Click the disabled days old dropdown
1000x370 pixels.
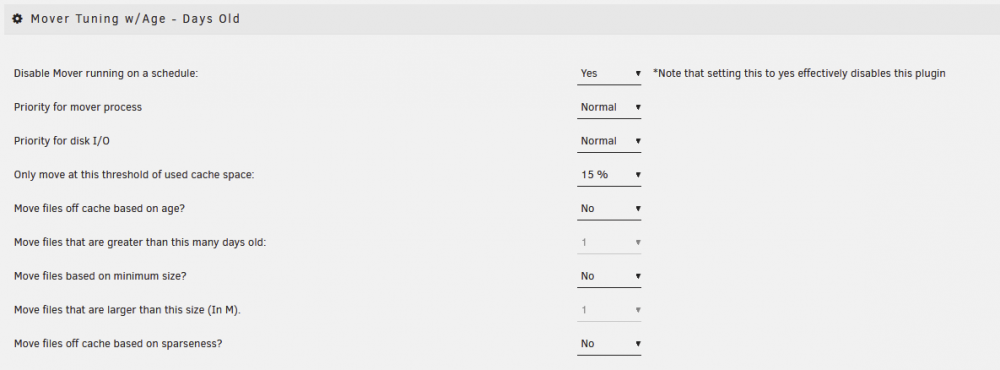(609, 242)
